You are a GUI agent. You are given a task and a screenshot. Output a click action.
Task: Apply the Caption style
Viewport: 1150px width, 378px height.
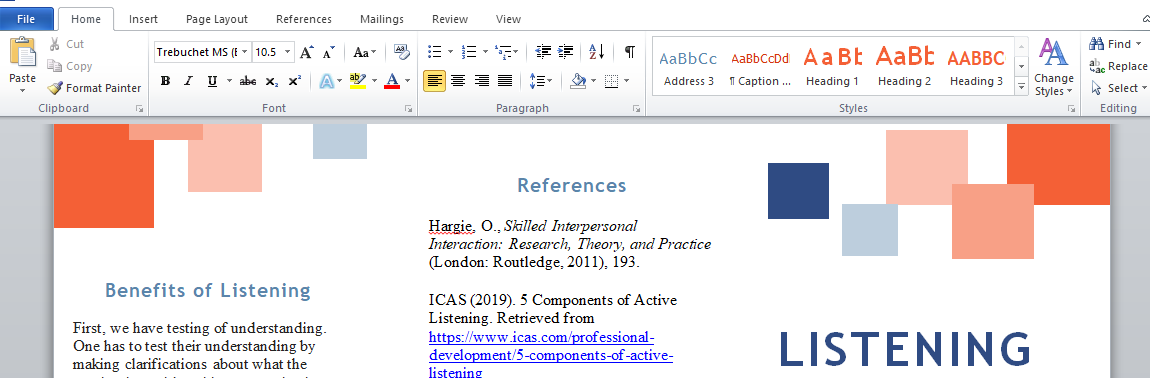point(761,67)
